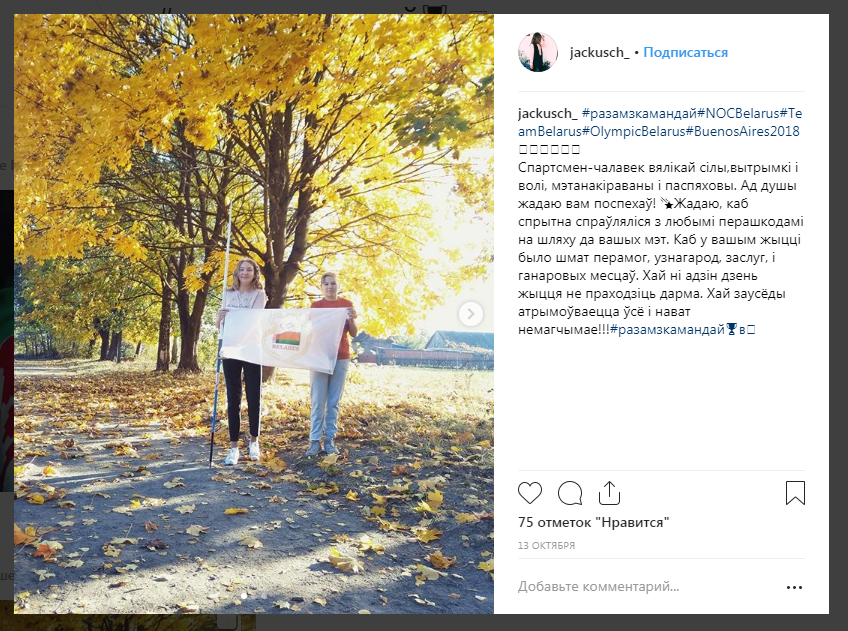Open trailing #разамзкамандай hashtag at caption end
Screen dimensions: 848x631
[667, 329]
